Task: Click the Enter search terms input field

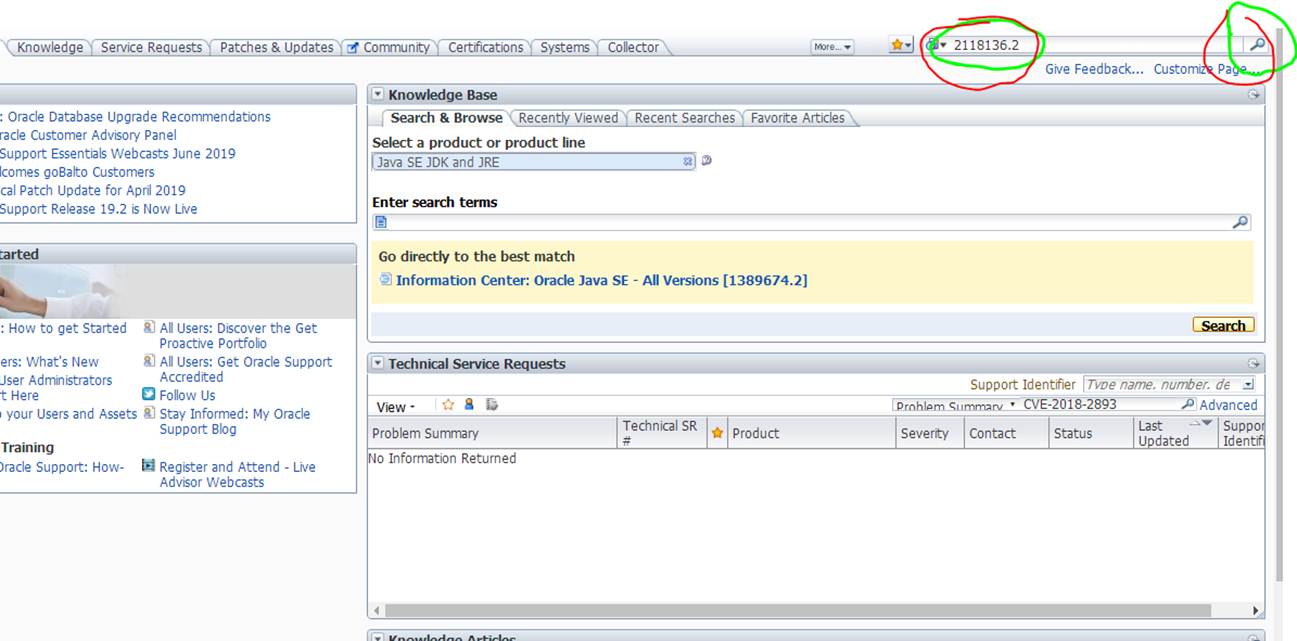Action: pos(810,222)
